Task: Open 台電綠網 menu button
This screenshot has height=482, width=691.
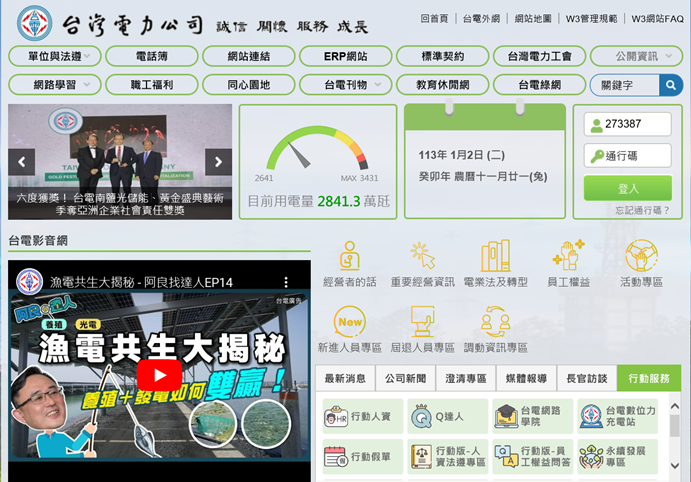Action: 539,85
